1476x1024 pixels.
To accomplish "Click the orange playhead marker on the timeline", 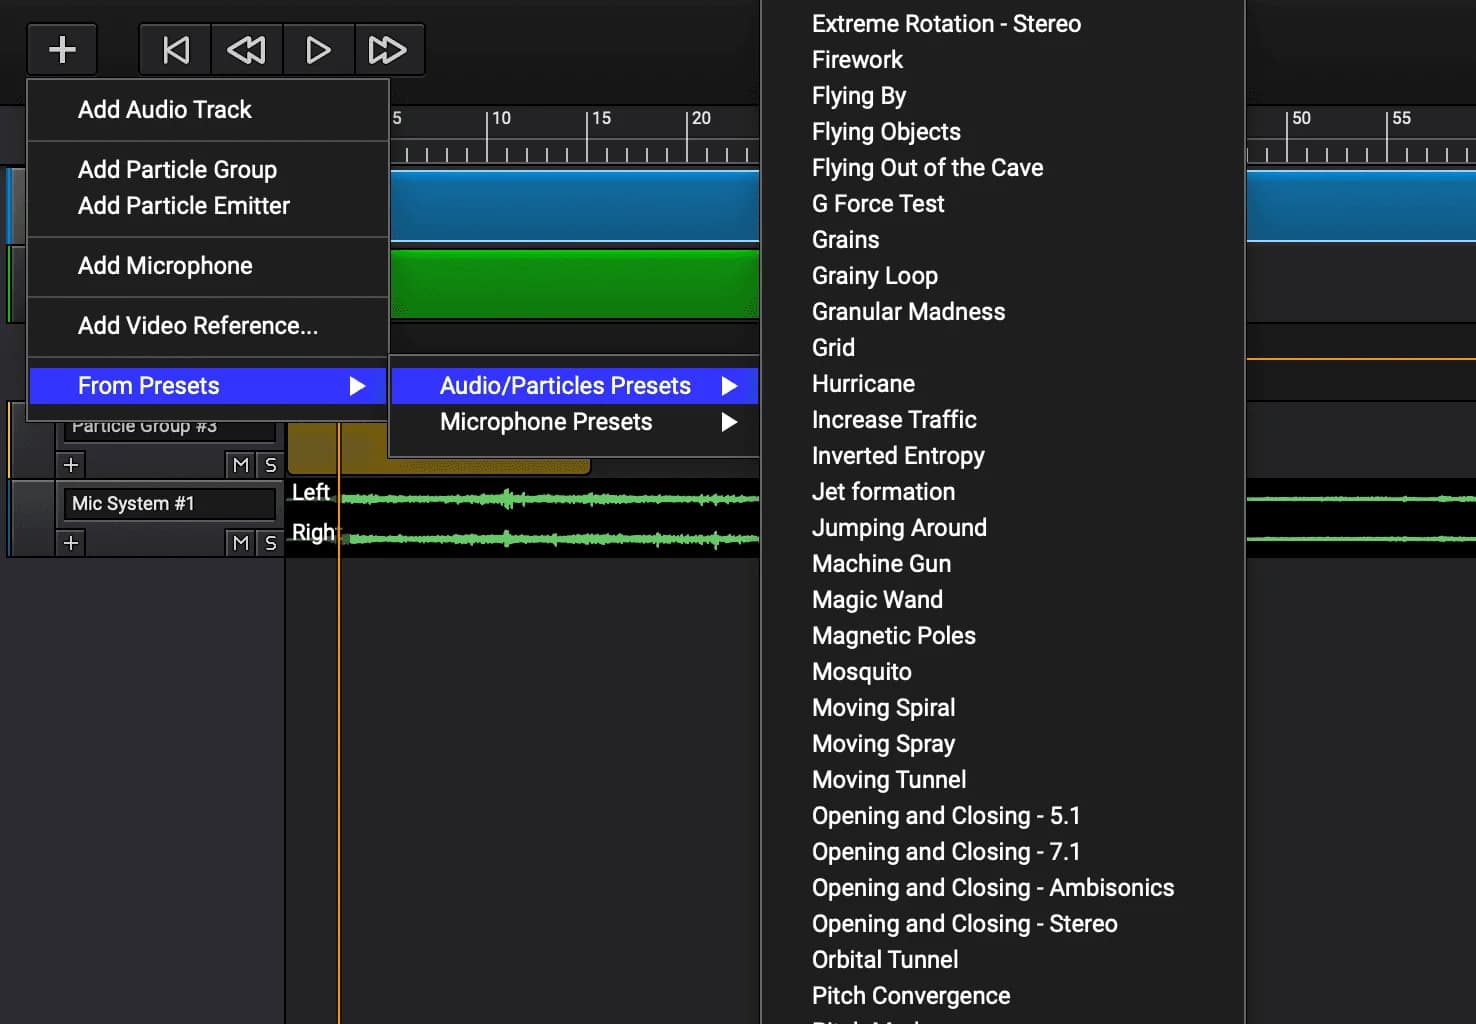I will 340,700.
